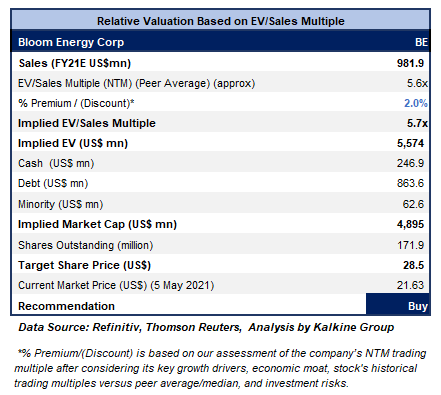Click the Implied Market Cap value 4,895

pyautogui.click(x=410, y=224)
